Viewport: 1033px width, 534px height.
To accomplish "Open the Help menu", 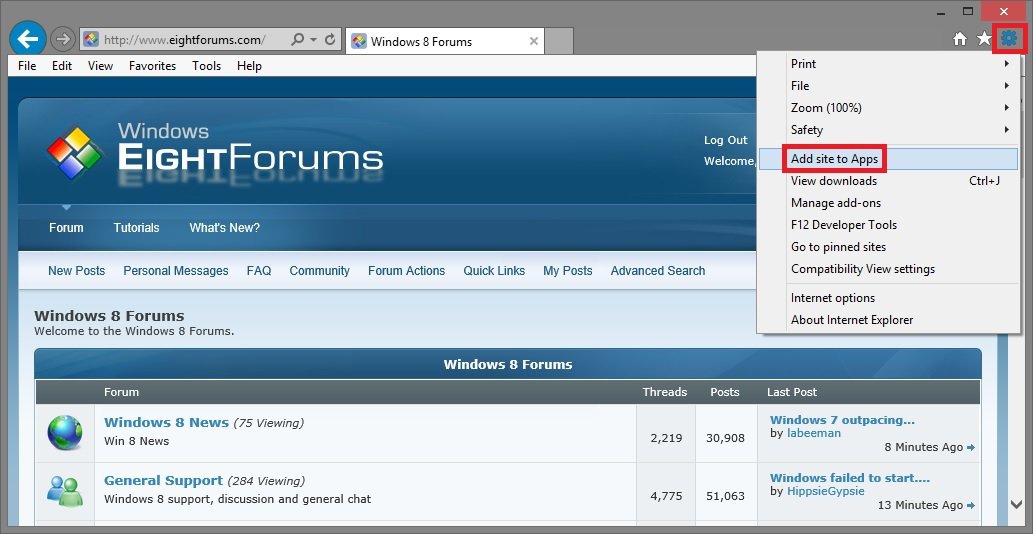I will point(249,66).
